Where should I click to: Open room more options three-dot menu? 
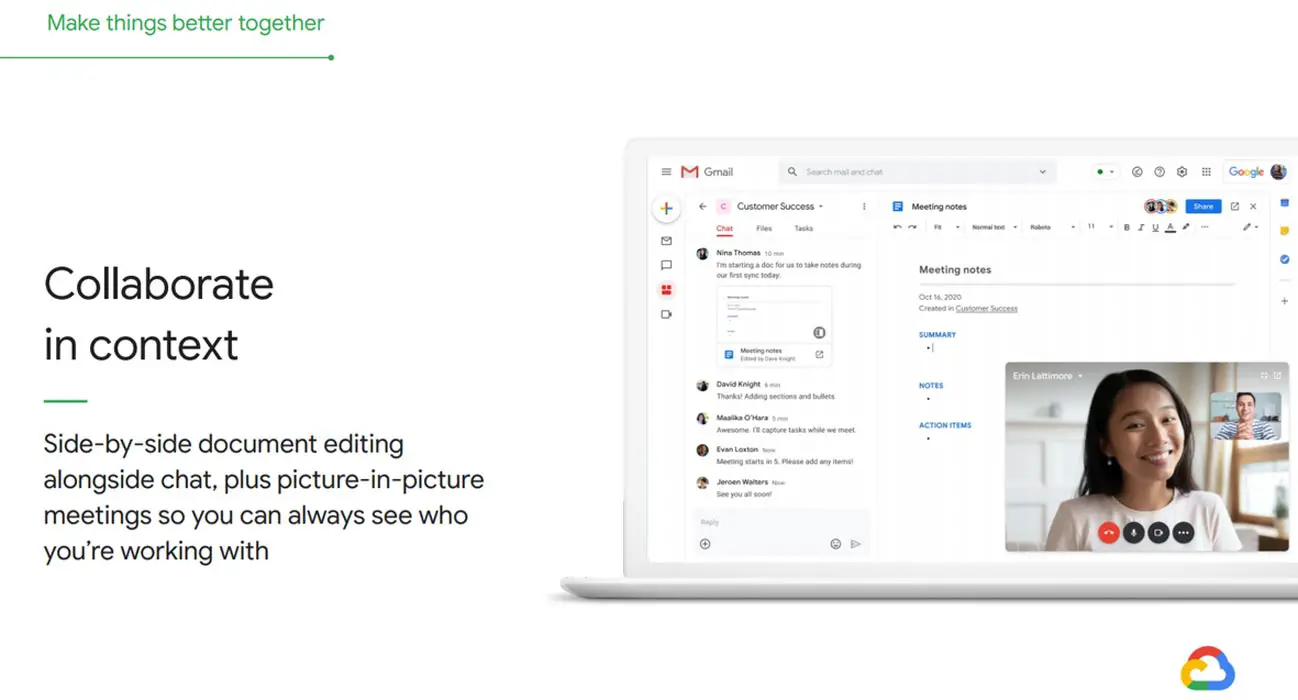pyautogui.click(x=864, y=207)
